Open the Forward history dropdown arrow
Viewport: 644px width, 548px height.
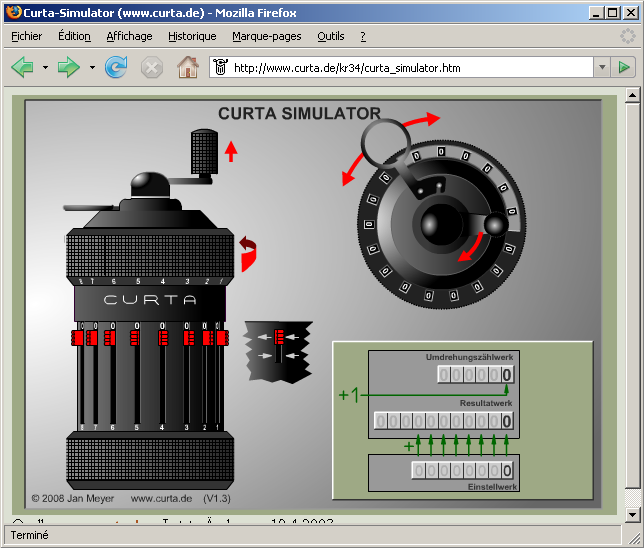[x=92, y=67]
